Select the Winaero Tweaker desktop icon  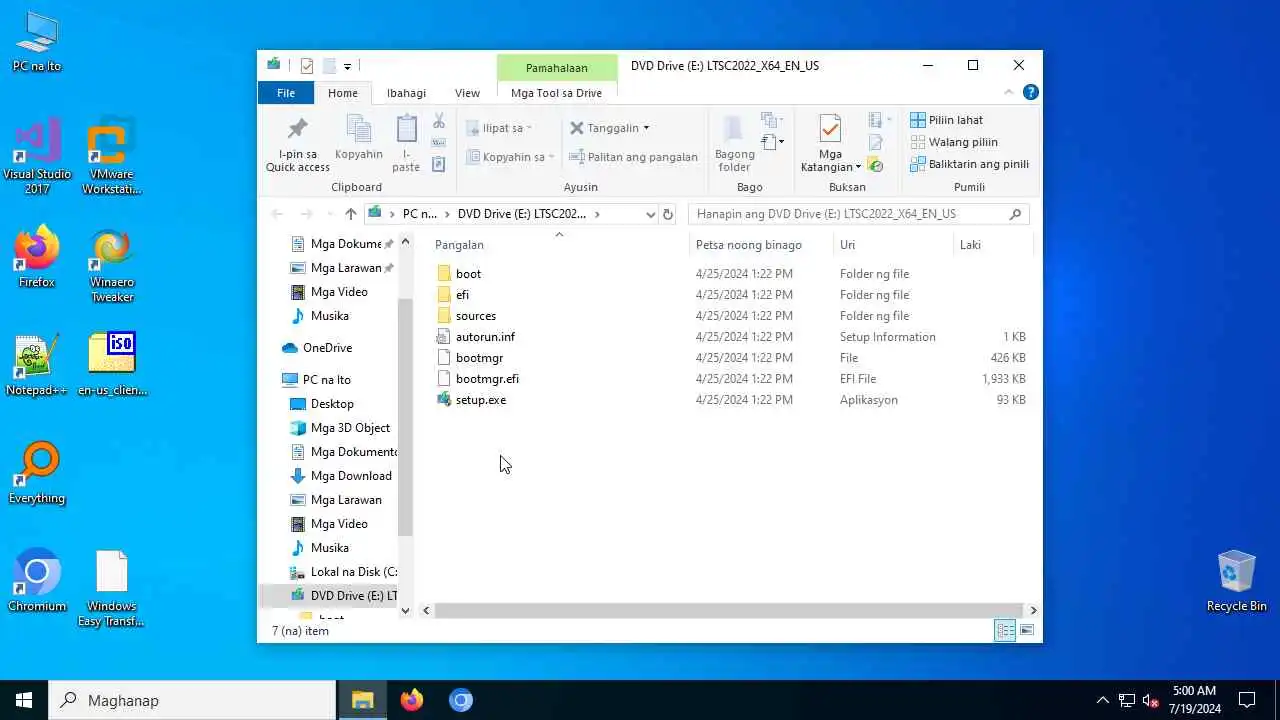[111, 265]
